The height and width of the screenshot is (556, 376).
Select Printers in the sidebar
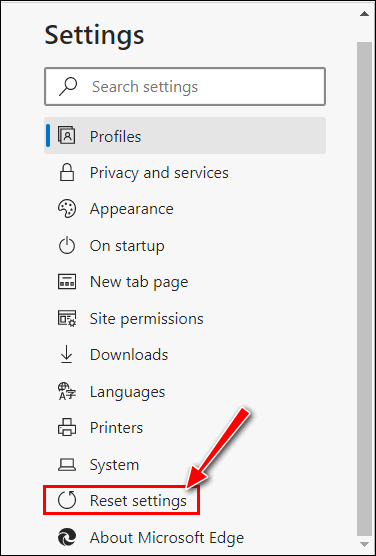pos(185,428)
